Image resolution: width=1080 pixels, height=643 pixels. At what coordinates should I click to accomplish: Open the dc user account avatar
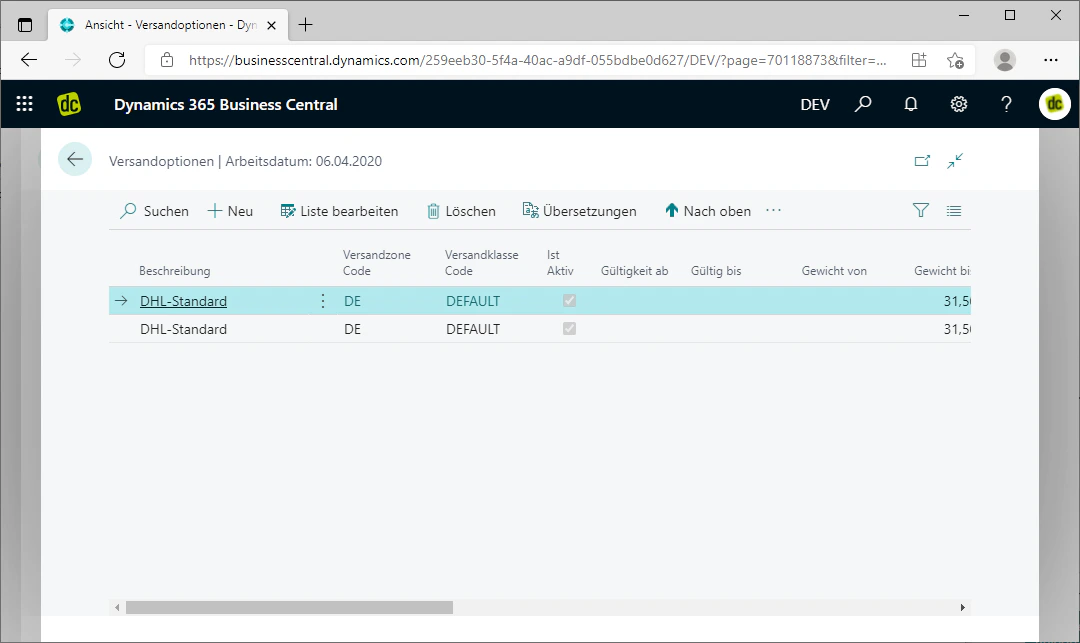[x=1055, y=104]
